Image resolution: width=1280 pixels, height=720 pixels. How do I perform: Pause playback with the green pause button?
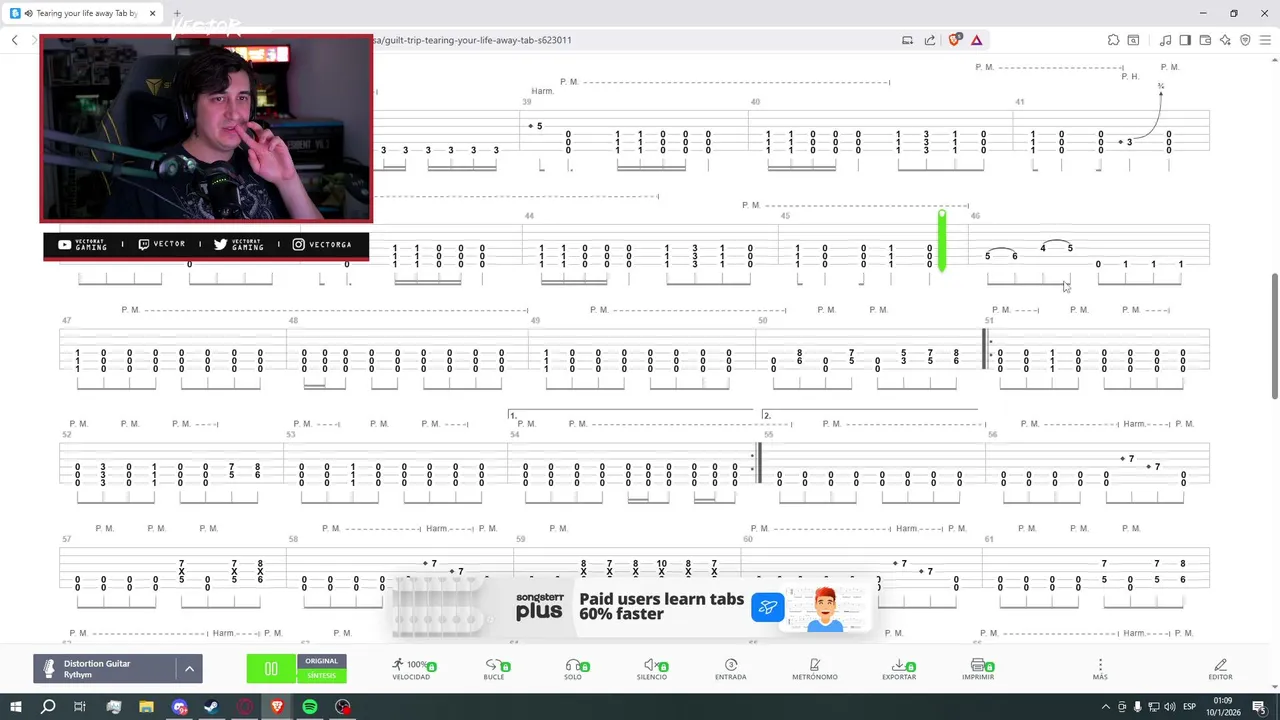271,668
